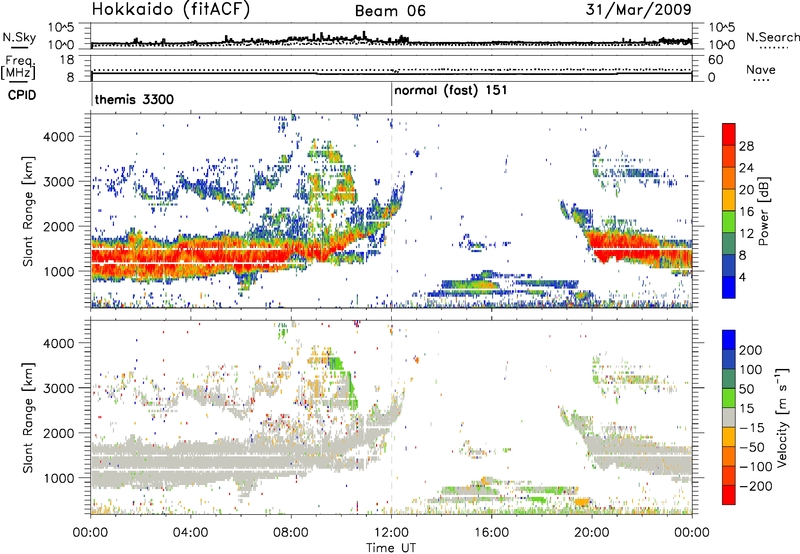Image resolution: width=800 pixels, height=554 pixels.
Task: Click the 'Time UT' axis label
Action: click(x=391, y=547)
